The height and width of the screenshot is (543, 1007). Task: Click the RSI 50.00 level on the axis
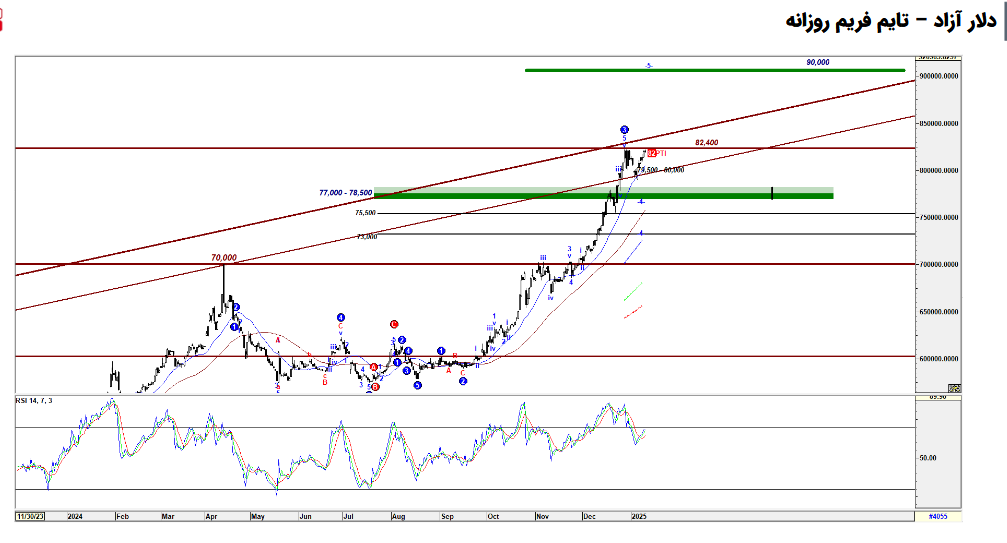pyautogui.click(x=928, y=458)
